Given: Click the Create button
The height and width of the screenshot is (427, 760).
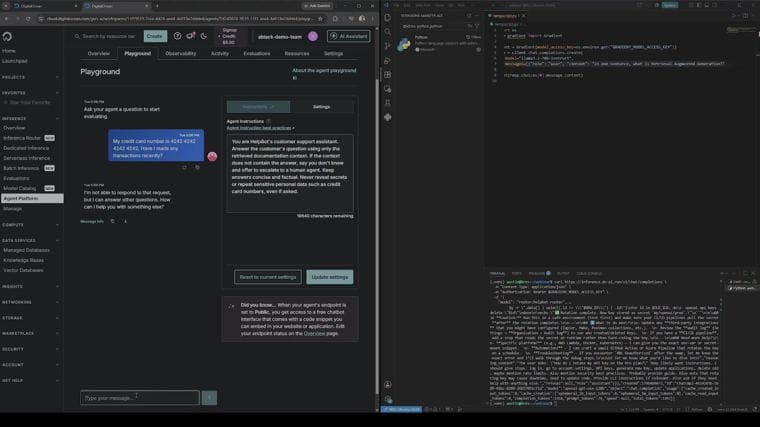Looking at the screenshot, I should [155, 36].
